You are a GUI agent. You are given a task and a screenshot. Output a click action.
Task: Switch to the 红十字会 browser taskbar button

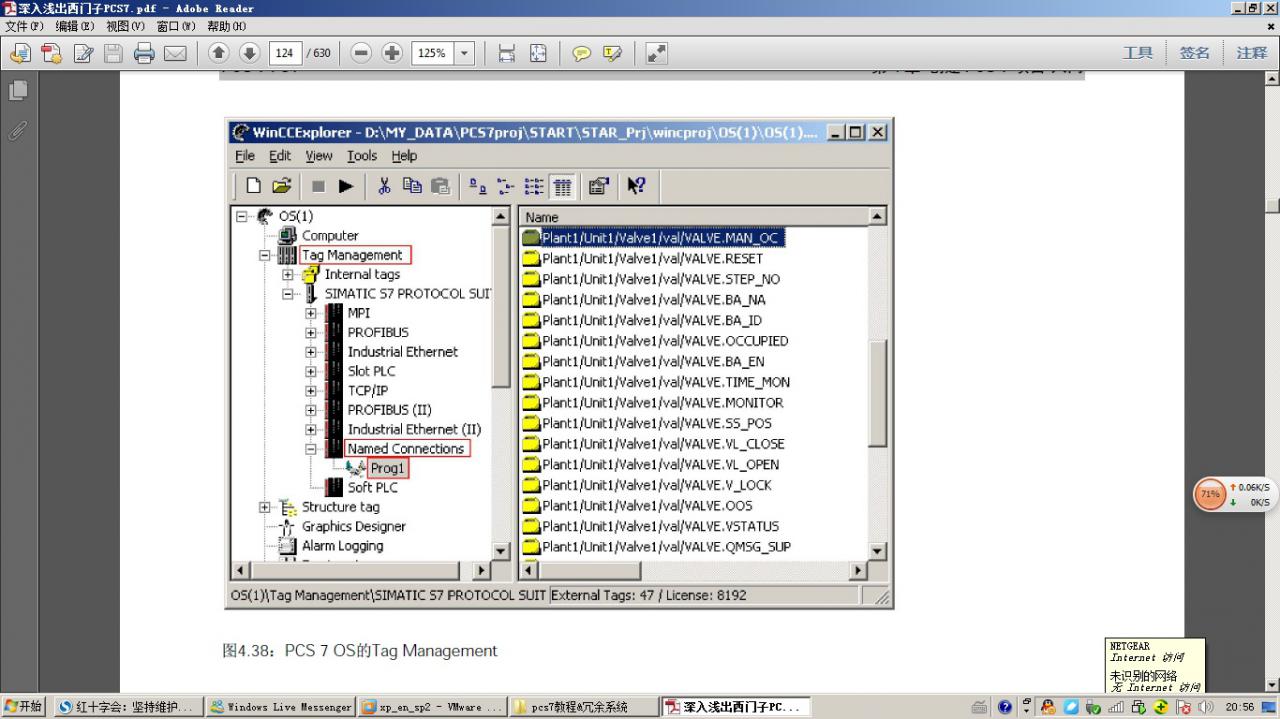pos(128,707)
